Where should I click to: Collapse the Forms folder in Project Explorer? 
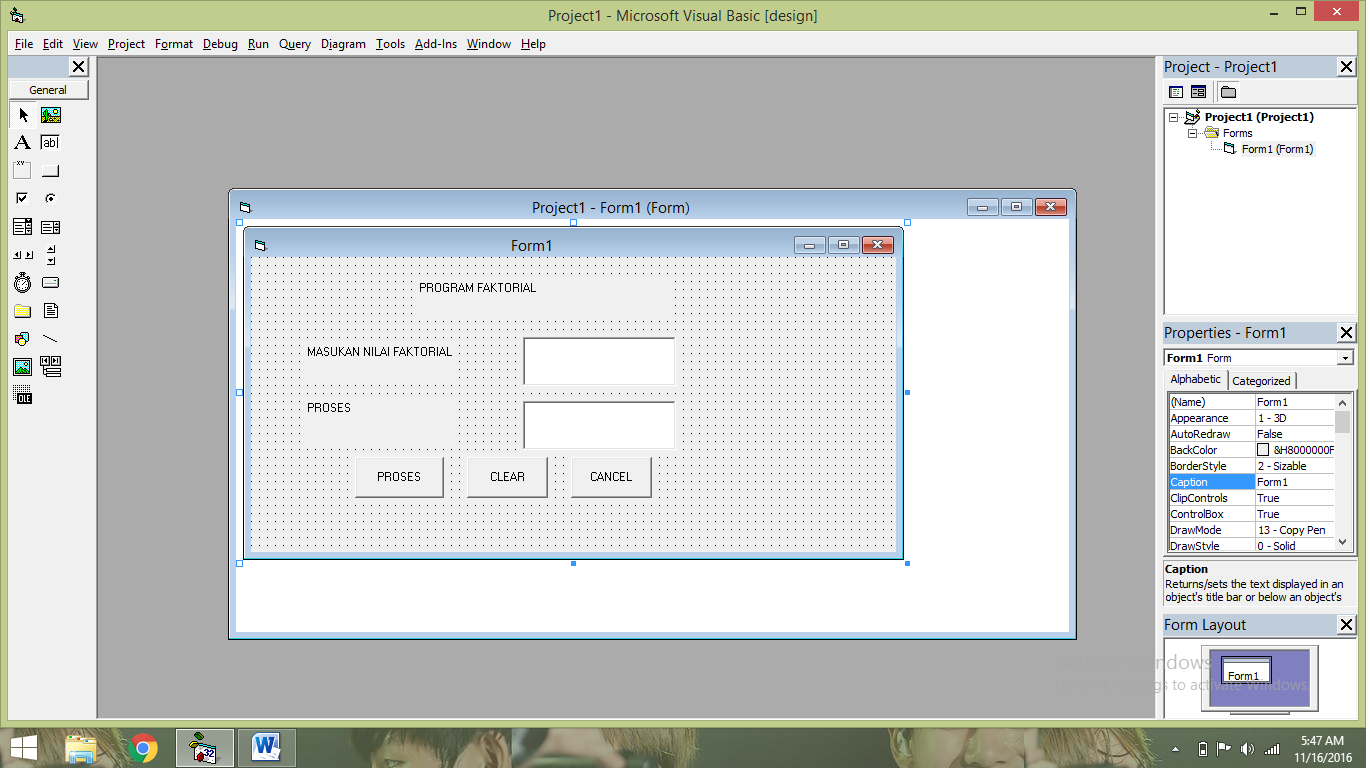pos(1191,133)
